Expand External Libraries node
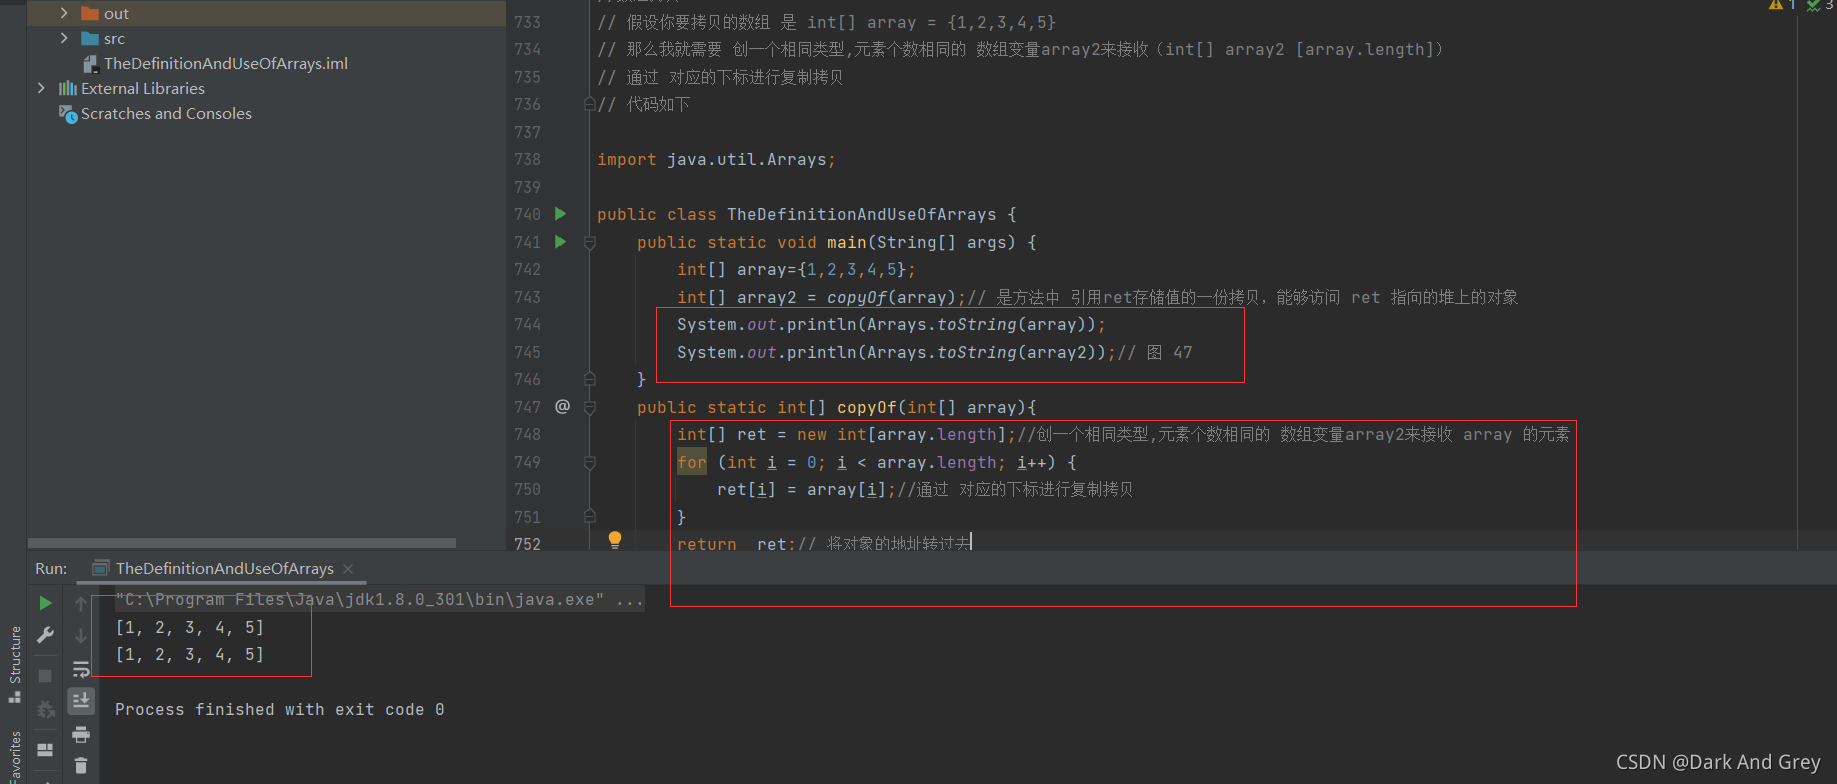1837x784 pixels. coord(41,88)
